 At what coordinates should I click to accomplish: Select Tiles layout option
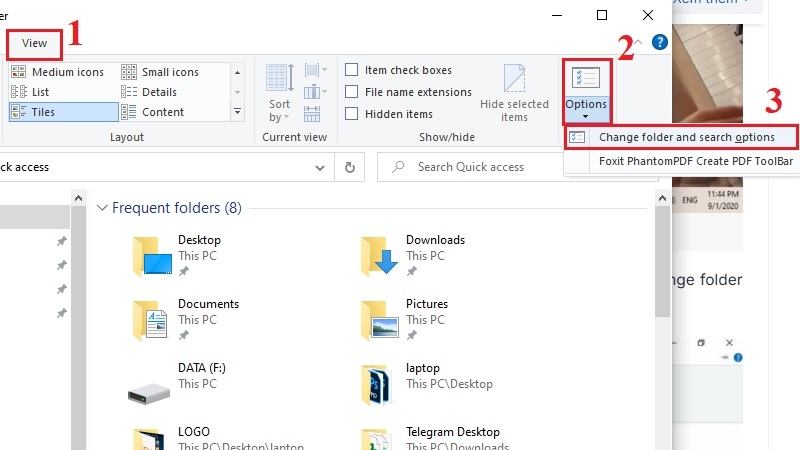point(64,112)
